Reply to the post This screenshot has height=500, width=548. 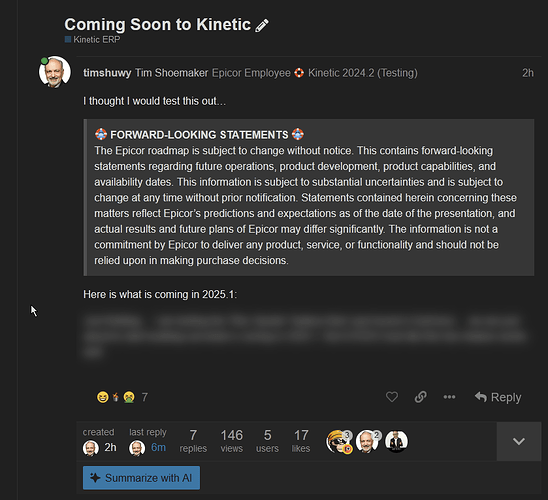click(x=498, y=397)
